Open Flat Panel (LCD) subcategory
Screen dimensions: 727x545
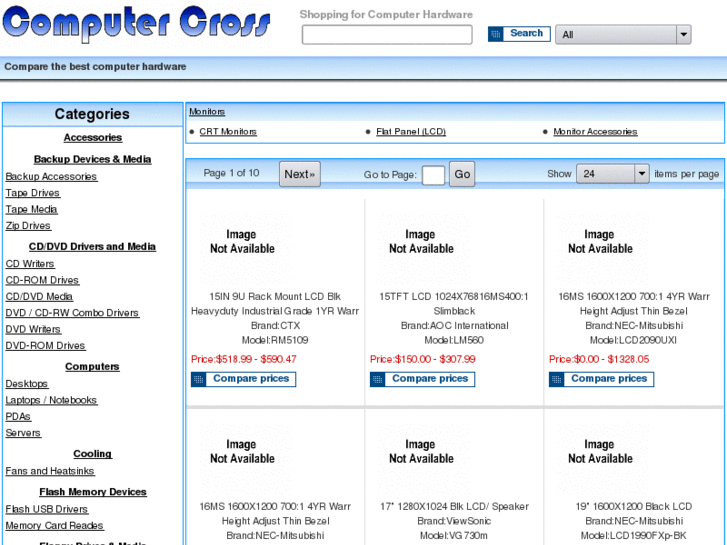click(411, 132)
